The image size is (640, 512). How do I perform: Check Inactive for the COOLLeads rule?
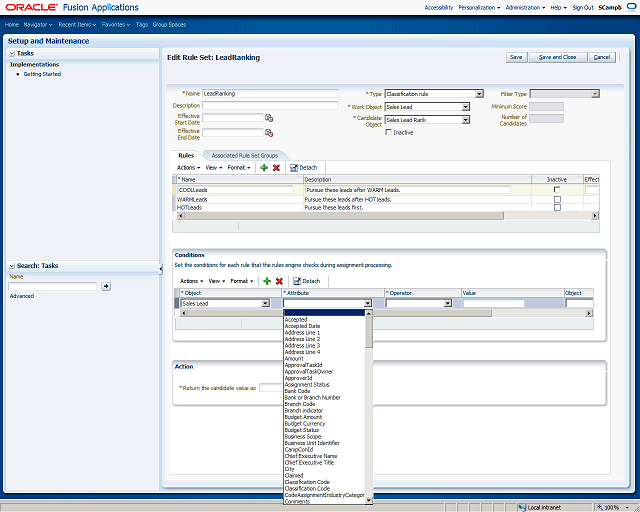(x=557, y=189)
